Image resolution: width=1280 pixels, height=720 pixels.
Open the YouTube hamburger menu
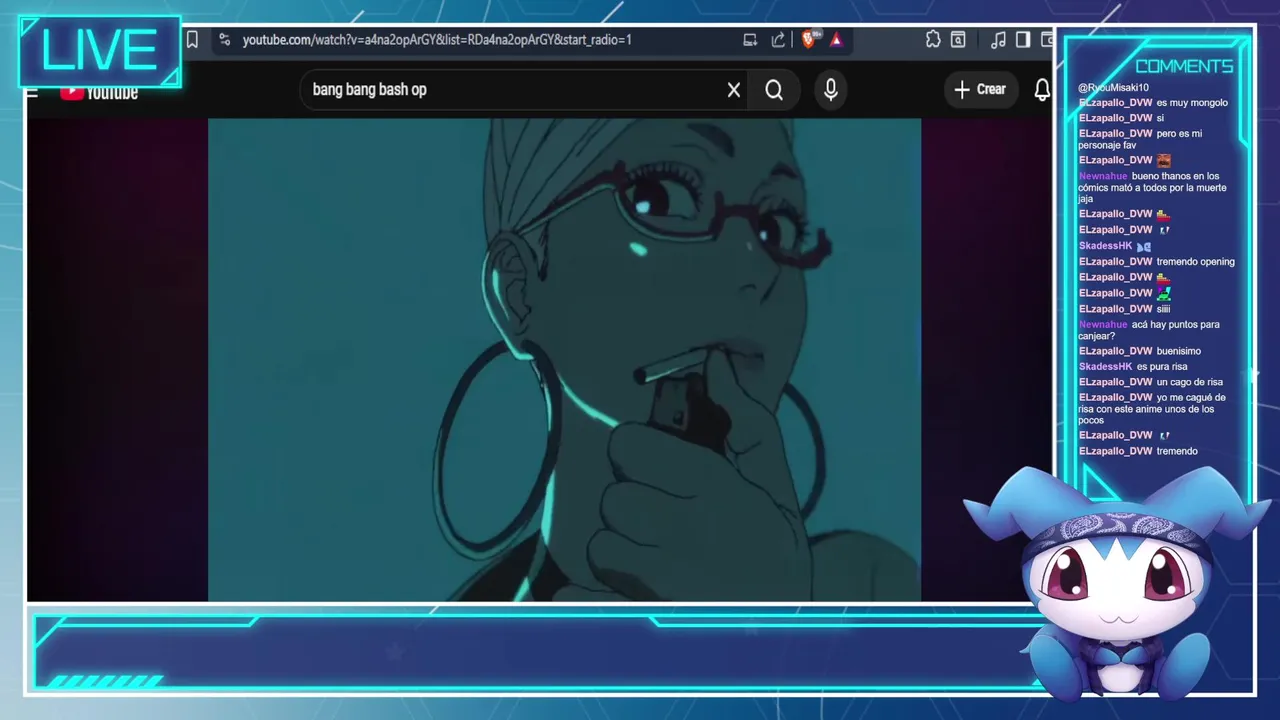click(32, 92)
